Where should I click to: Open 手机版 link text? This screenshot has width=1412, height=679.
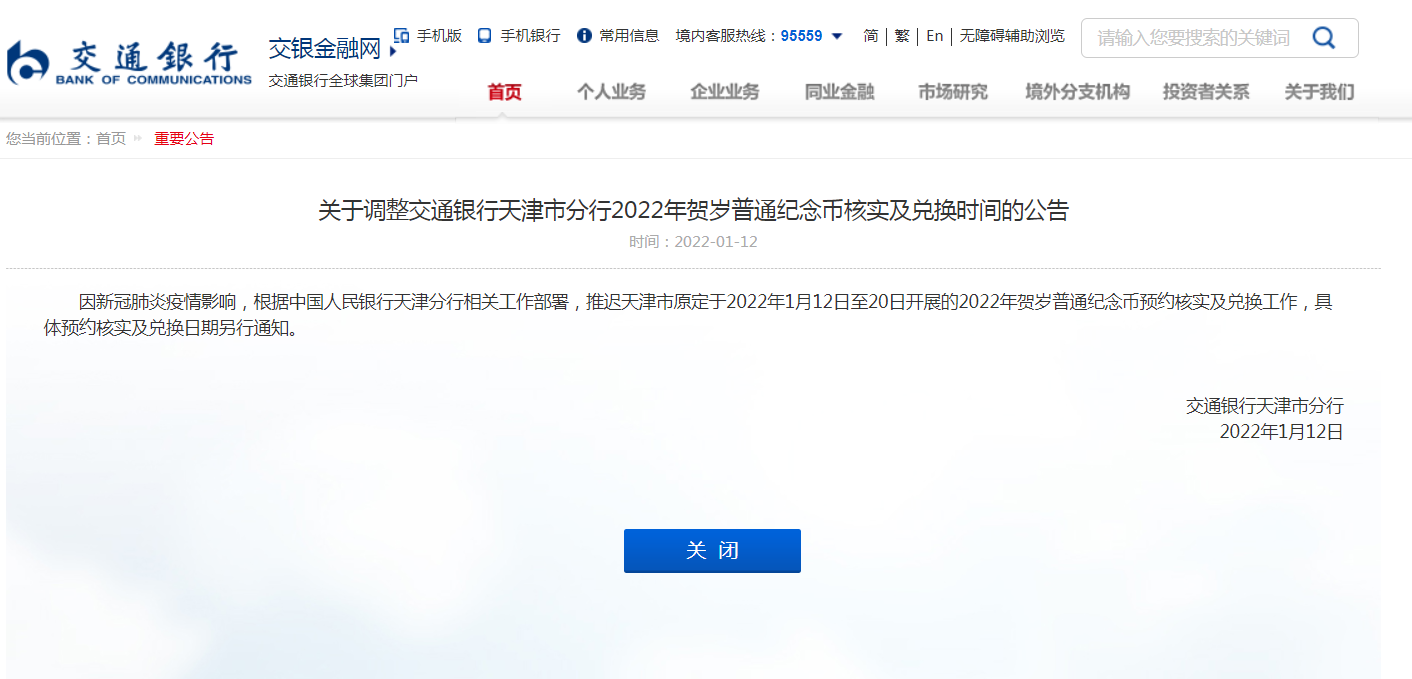click(x=440, y=36)
